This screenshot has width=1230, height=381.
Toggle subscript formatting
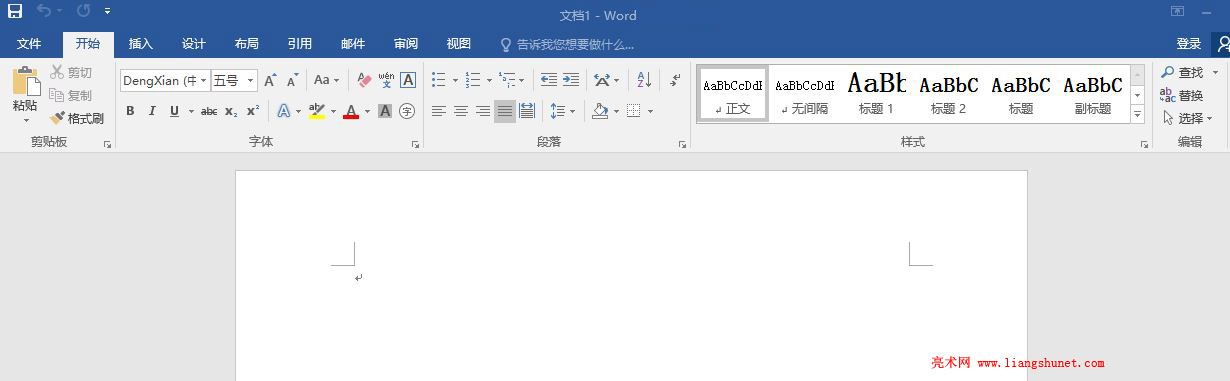231,111
